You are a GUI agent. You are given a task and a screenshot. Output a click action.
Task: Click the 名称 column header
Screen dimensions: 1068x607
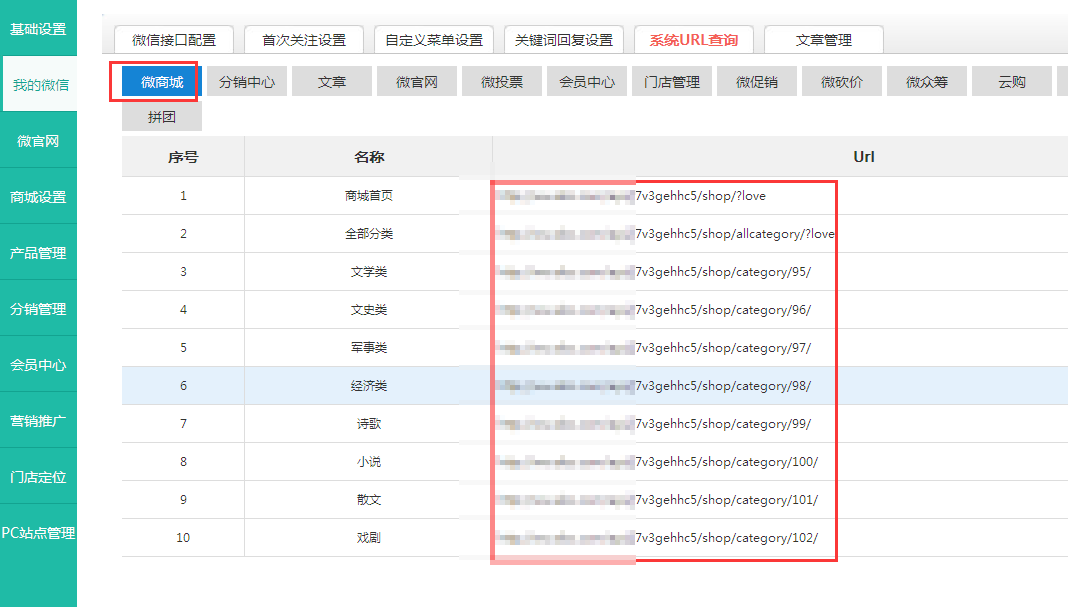coord(369,157)
